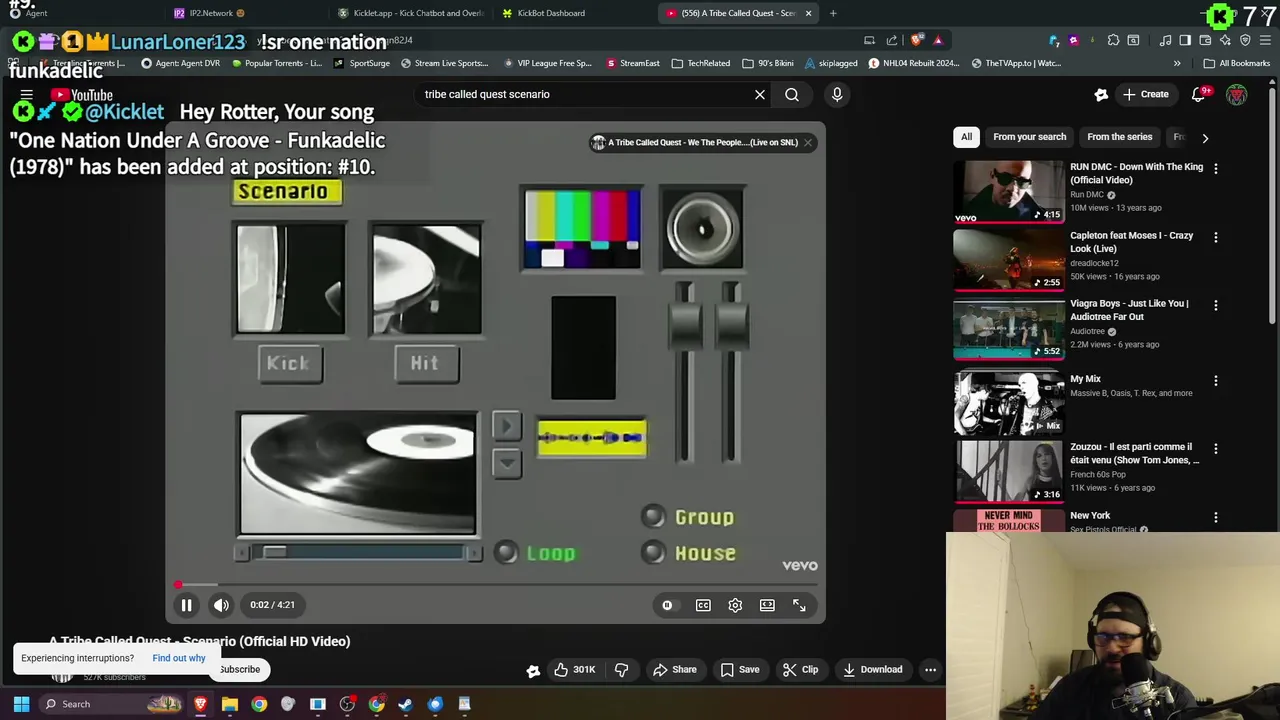View YouTube notifications bell
Image resolution: width=1280 pixels, height=720 pixels.
[x=1199, y=95]
